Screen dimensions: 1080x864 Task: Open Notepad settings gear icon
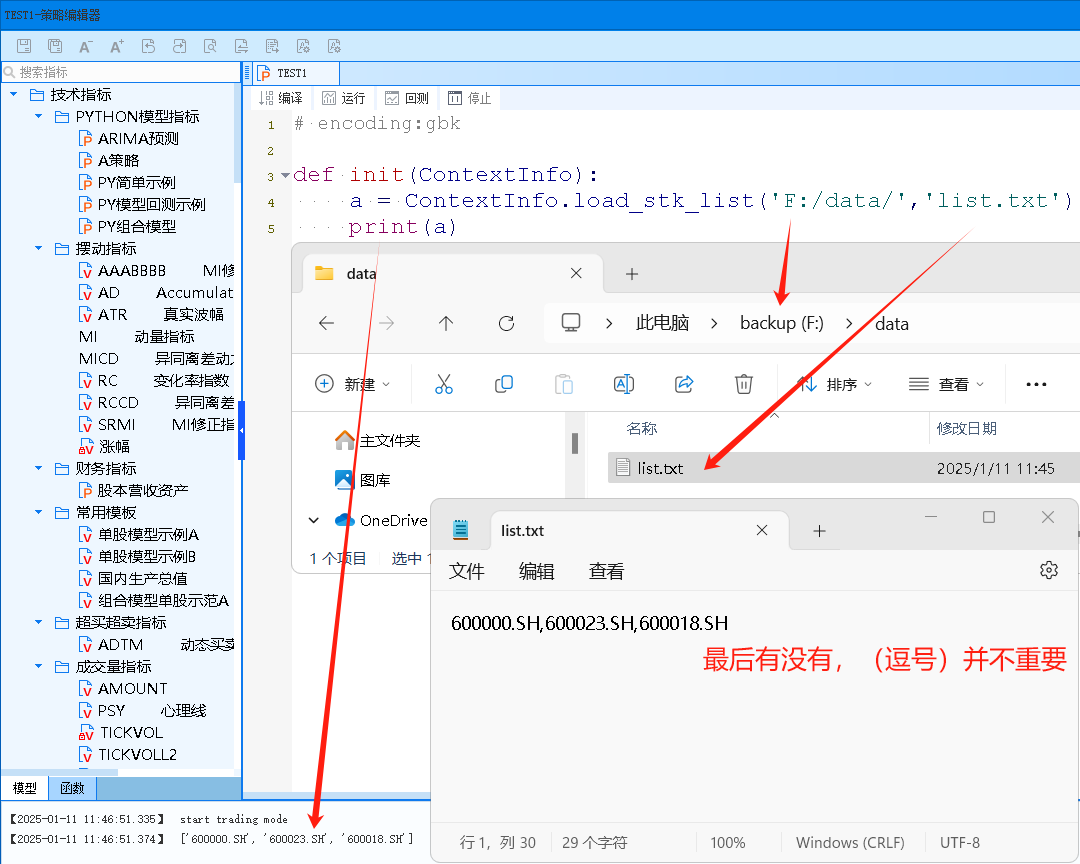(1048, 570)
